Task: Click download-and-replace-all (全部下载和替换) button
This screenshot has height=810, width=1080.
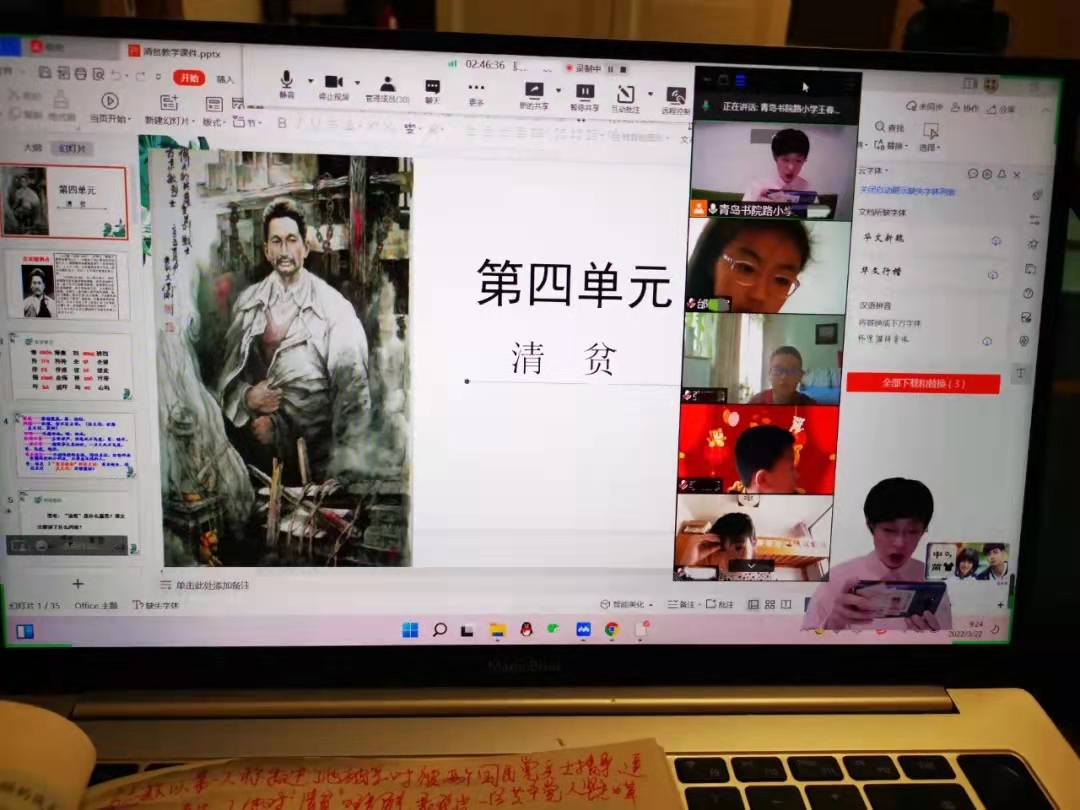Action: (923, 383)
